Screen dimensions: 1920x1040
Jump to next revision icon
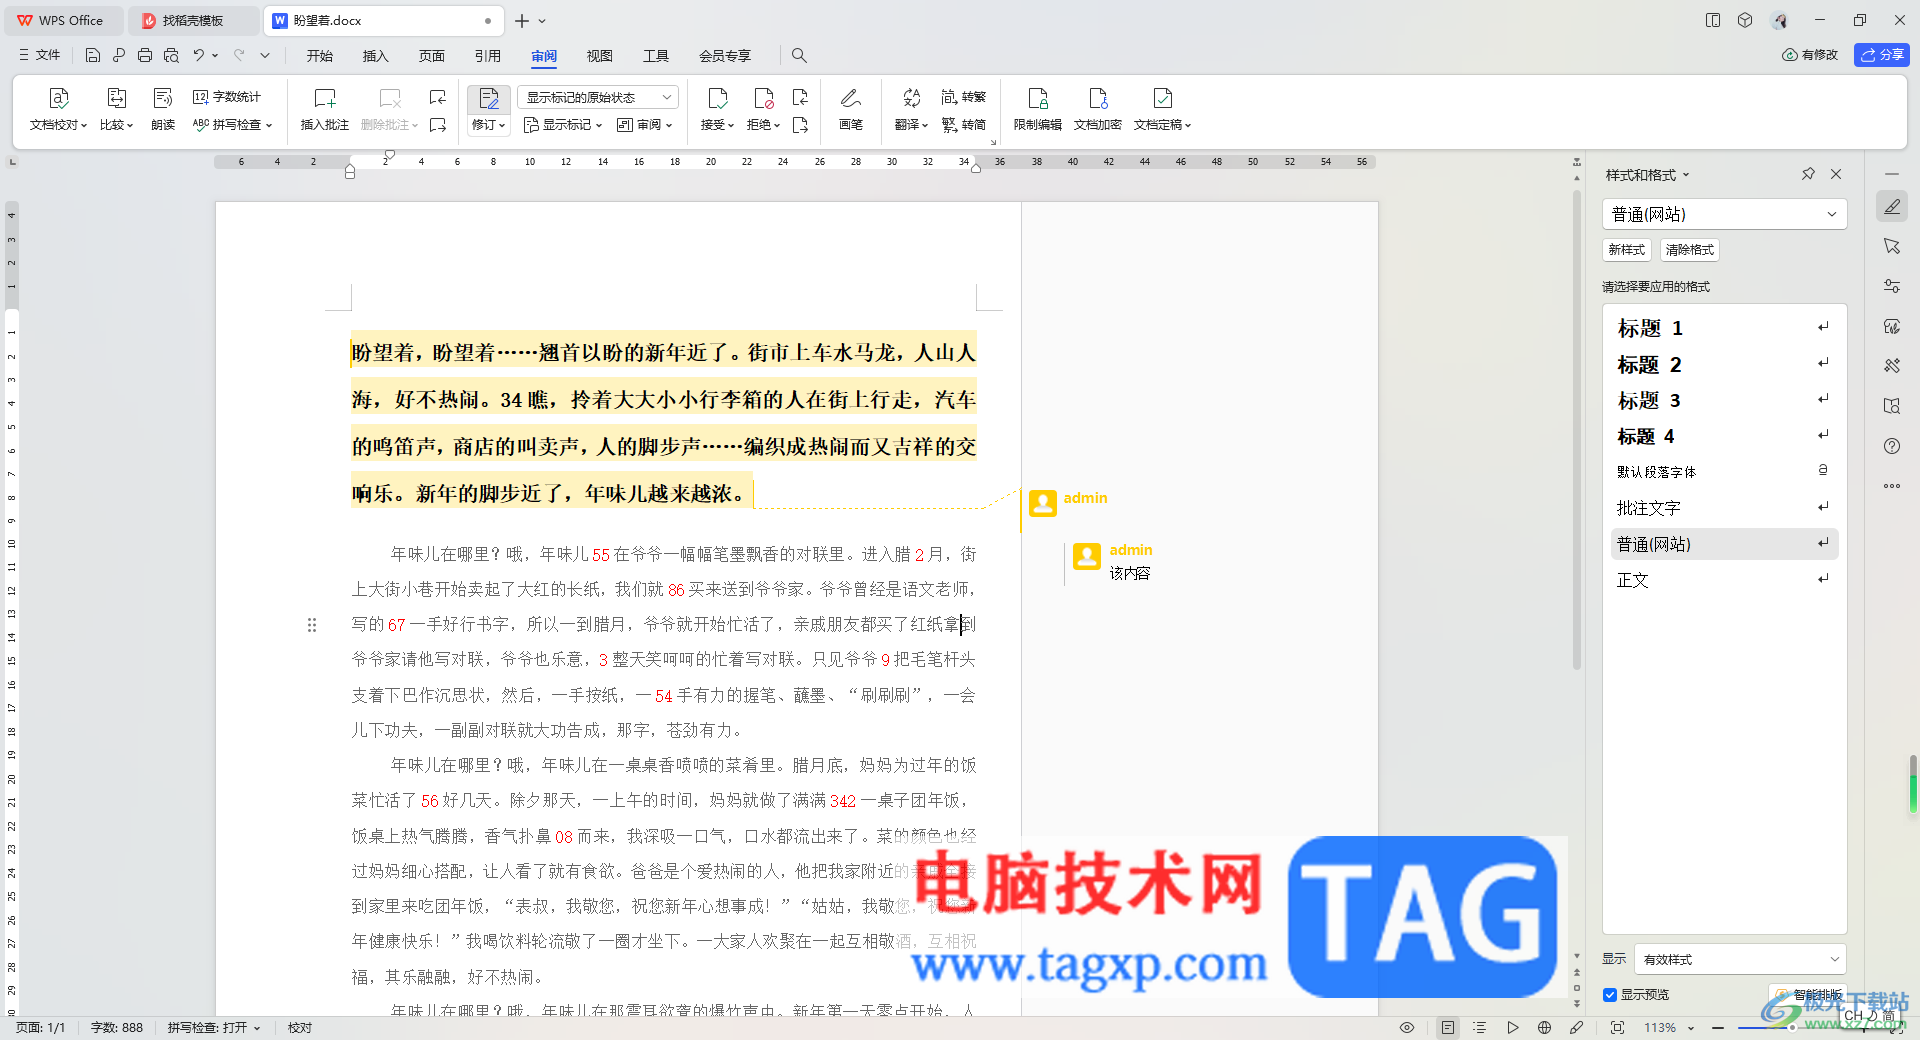800,125
